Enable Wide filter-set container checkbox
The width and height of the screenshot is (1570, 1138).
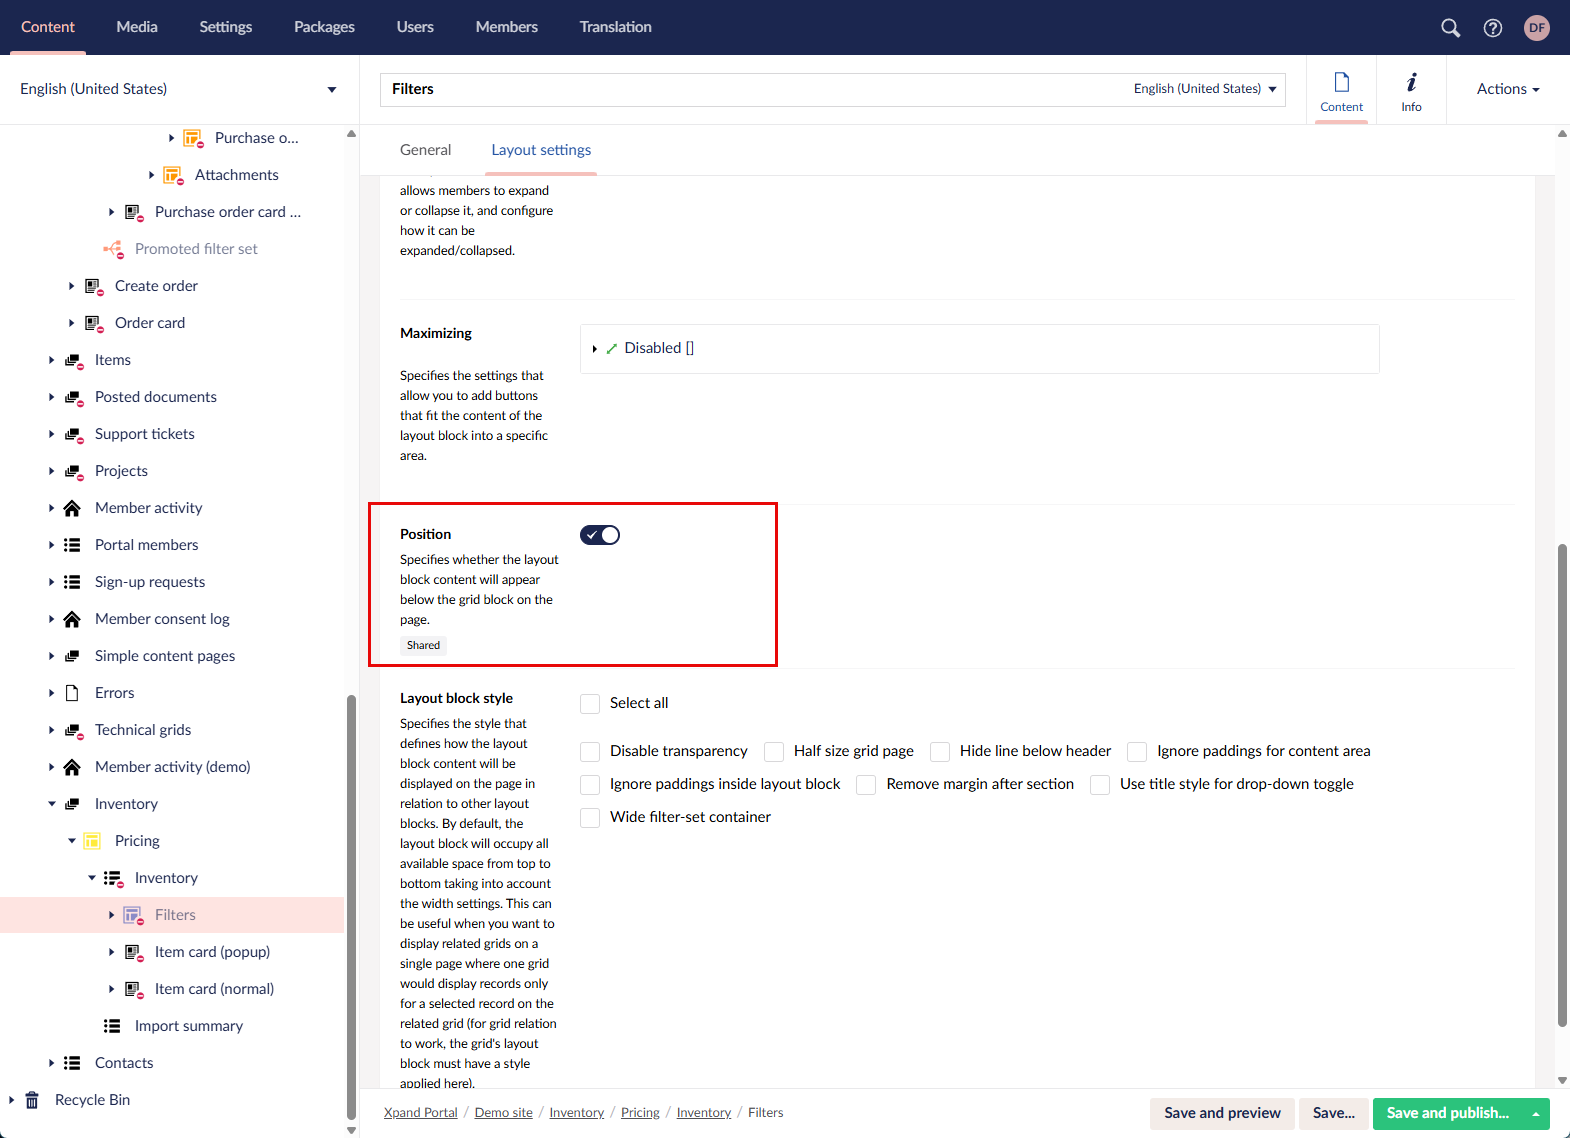[x=590, y=818]
